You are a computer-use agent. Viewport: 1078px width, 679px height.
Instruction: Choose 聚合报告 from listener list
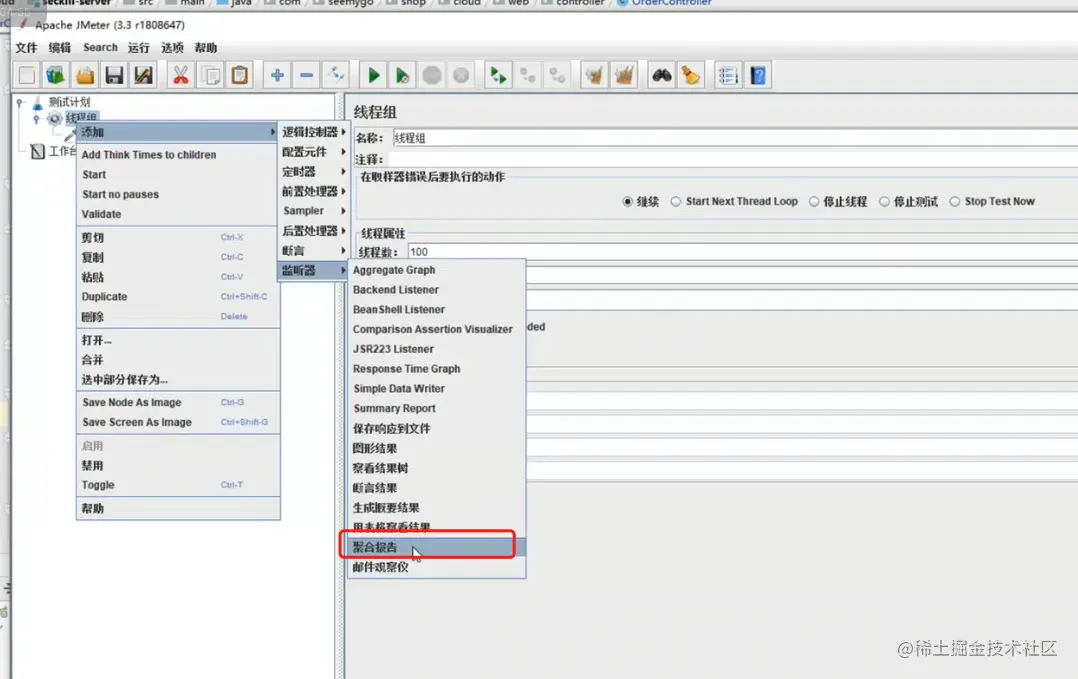click(437, 548)
